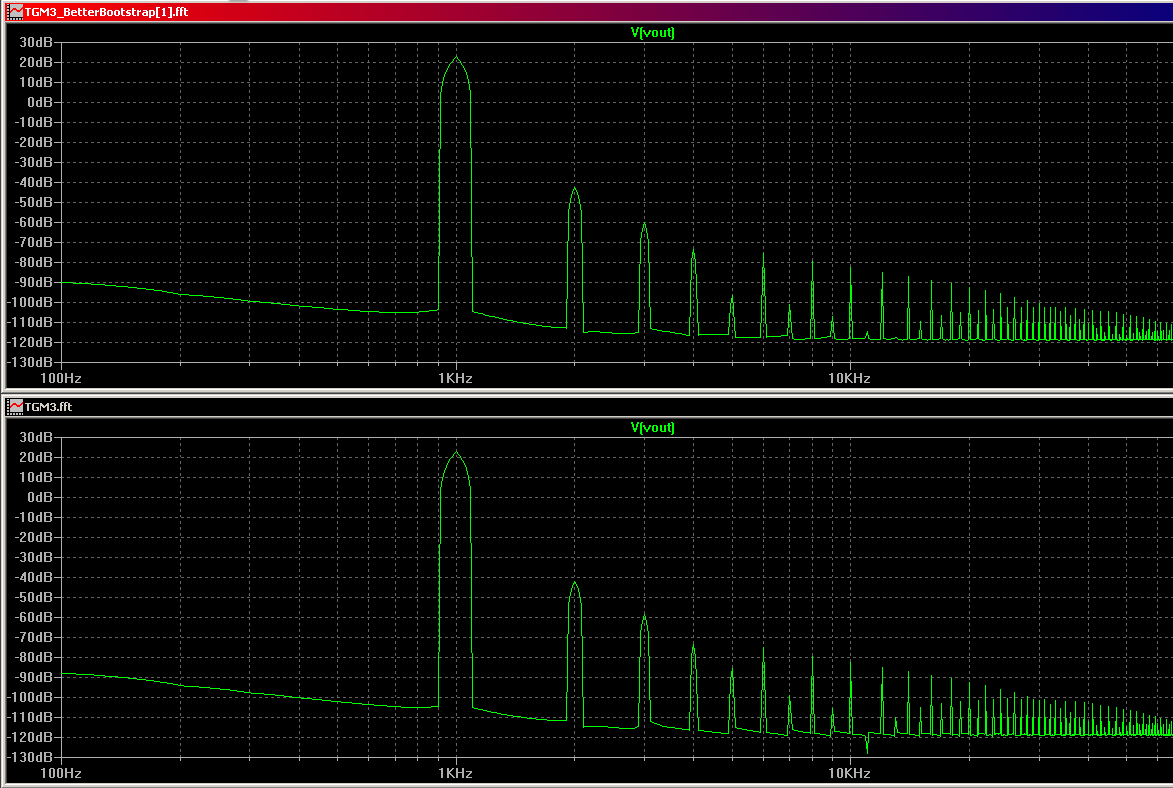This screenshot has width=1173, height=788.
Task: Activate the TGM3_BetterBootstrap[1].fft title bar
Action: (x=589, y=12)
